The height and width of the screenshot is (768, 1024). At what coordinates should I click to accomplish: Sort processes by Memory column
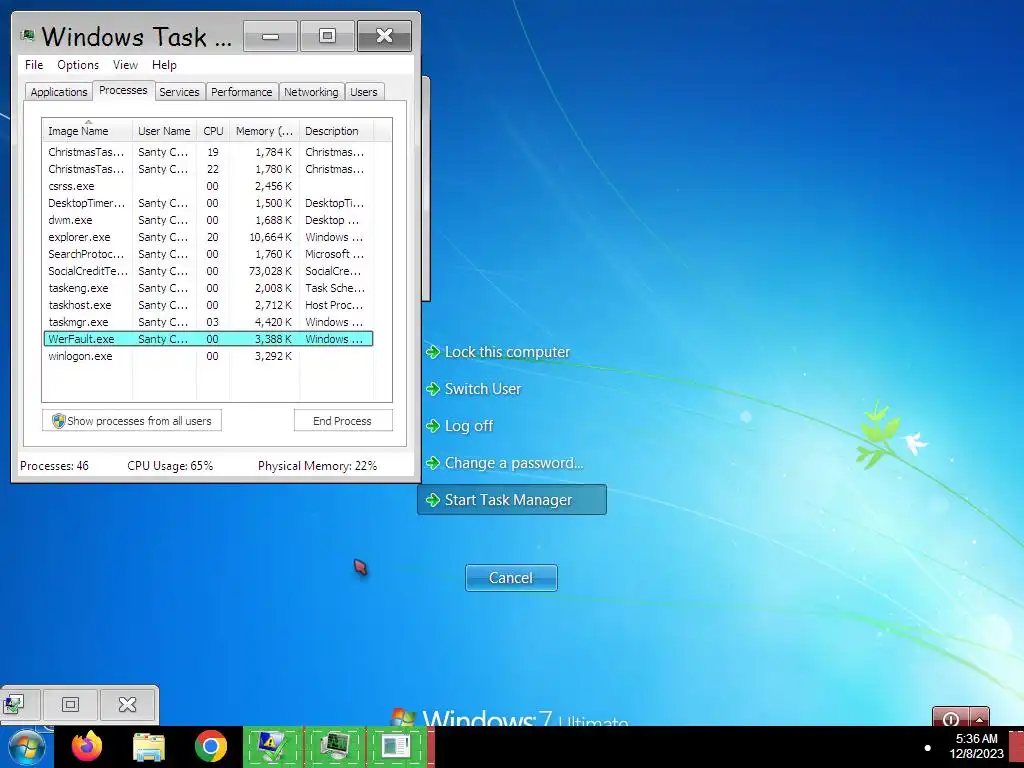click(x=264, y=131)
